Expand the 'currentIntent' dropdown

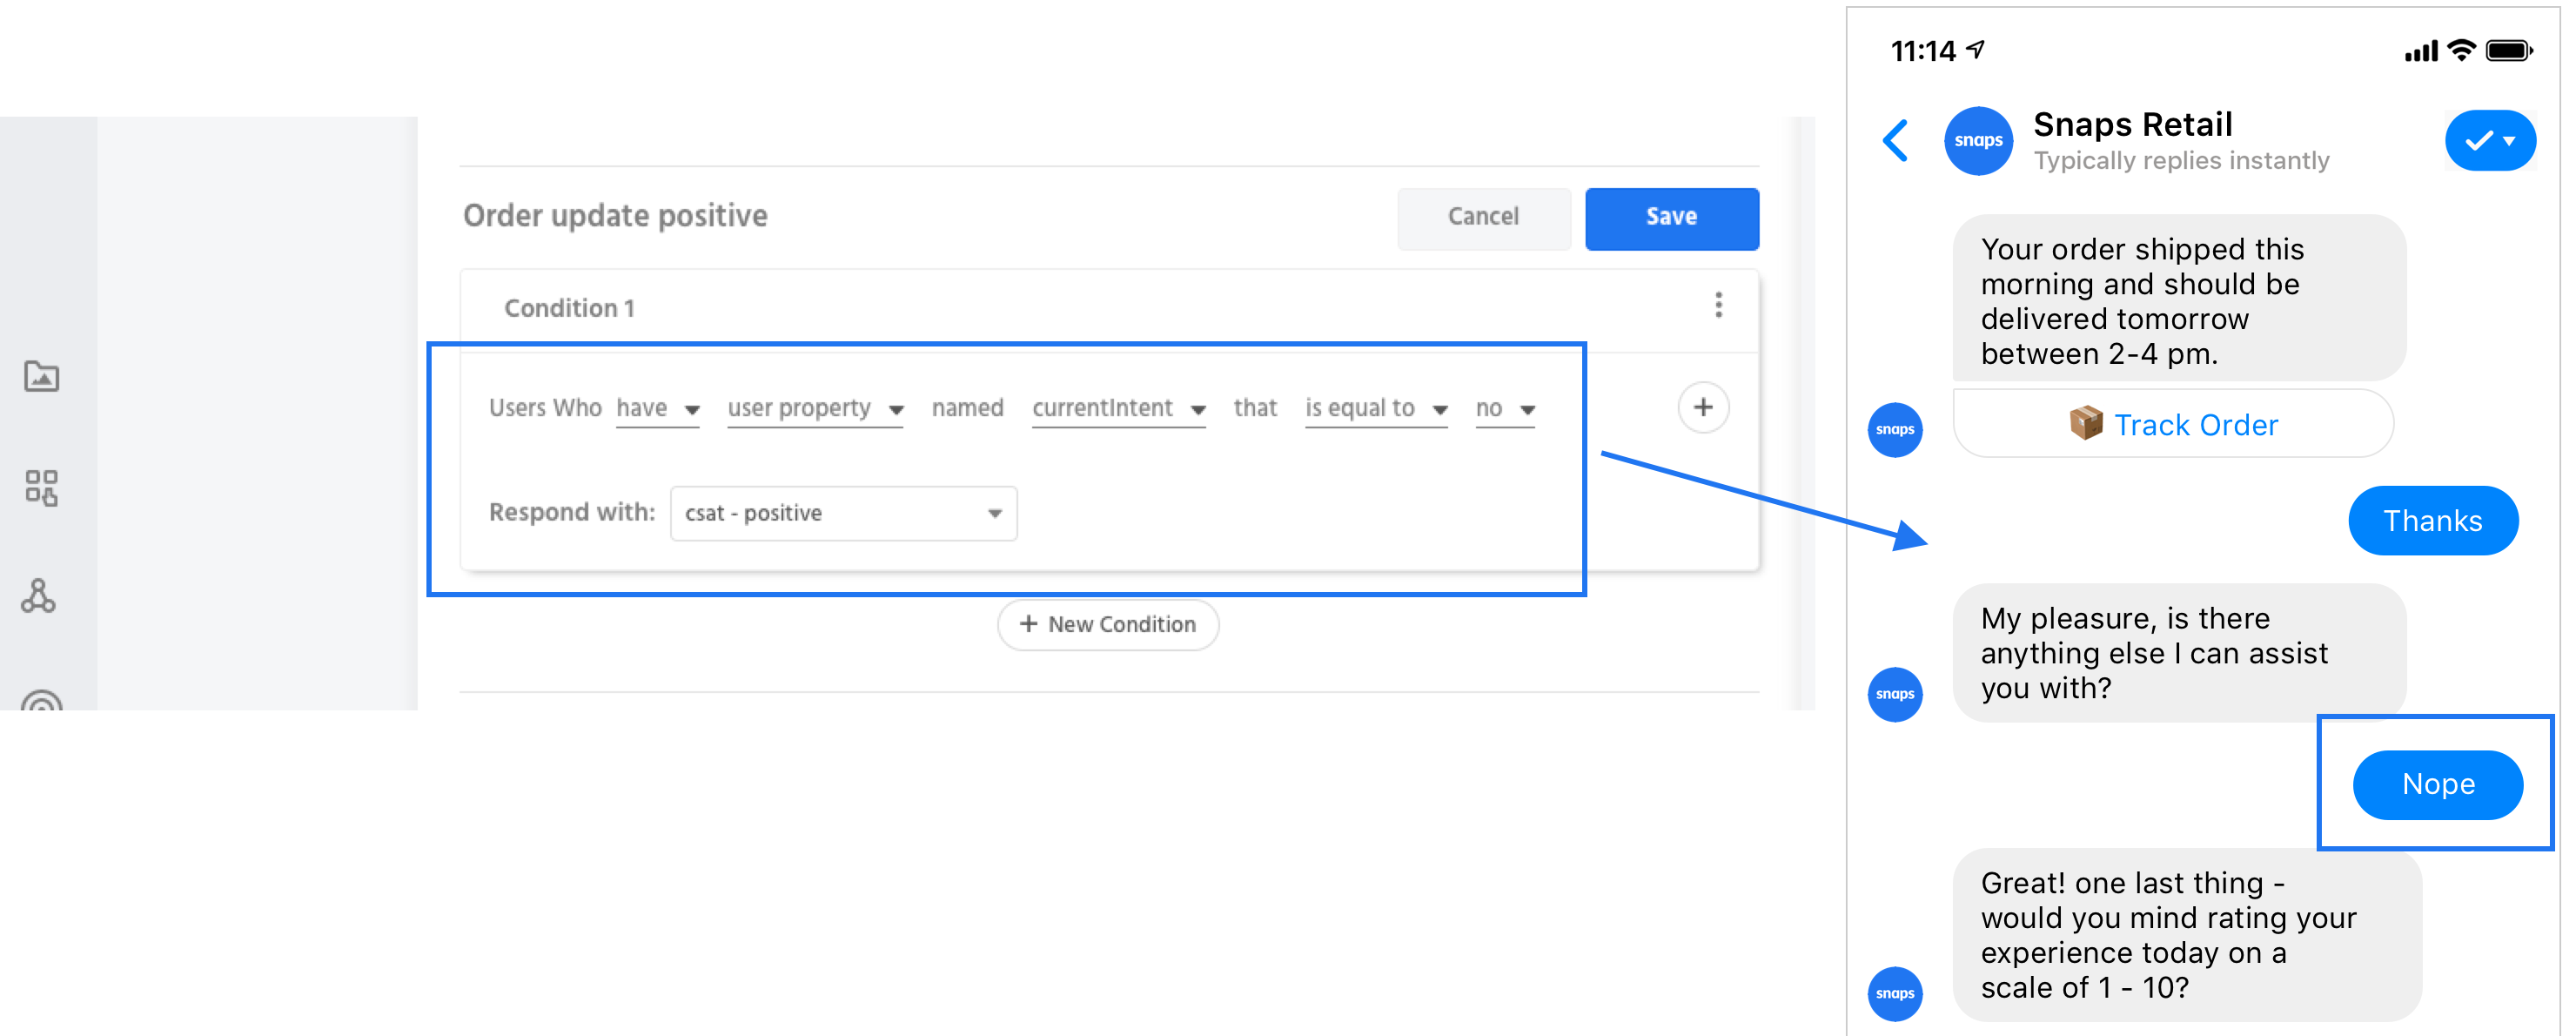click(x=1118, y=409)
